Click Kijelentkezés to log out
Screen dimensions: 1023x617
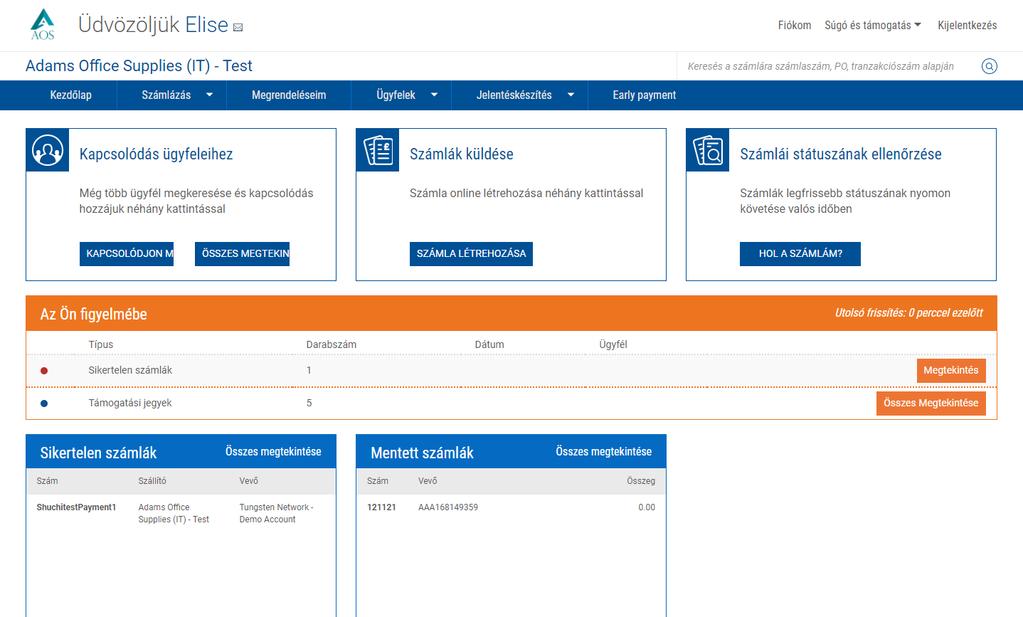968,25
